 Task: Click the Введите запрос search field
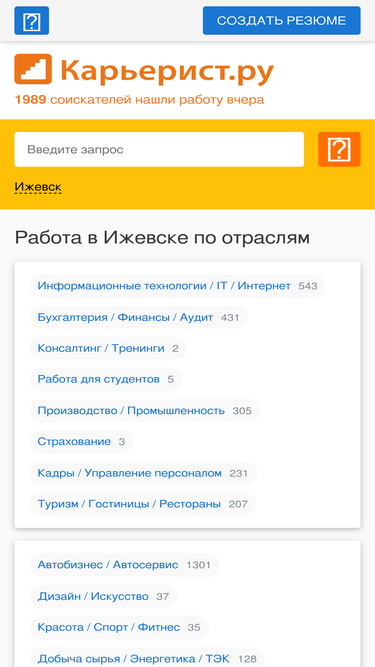point(159,149)
